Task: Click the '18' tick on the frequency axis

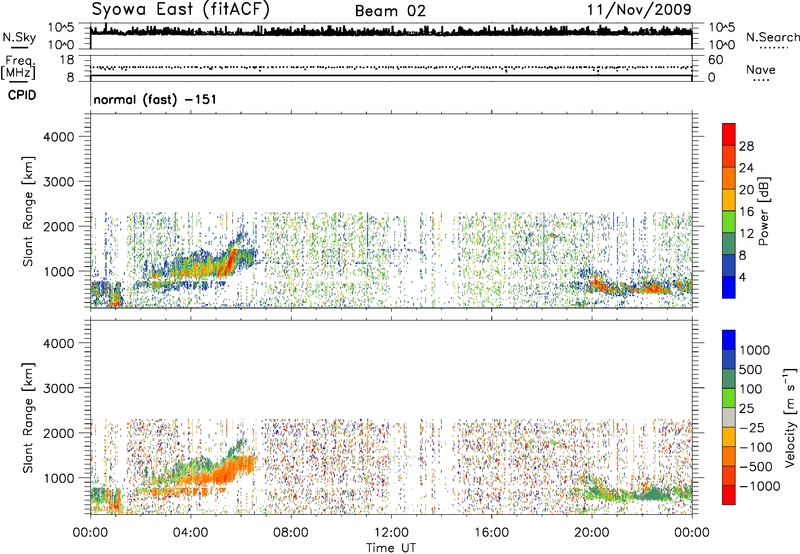Action: coord(67,60)
